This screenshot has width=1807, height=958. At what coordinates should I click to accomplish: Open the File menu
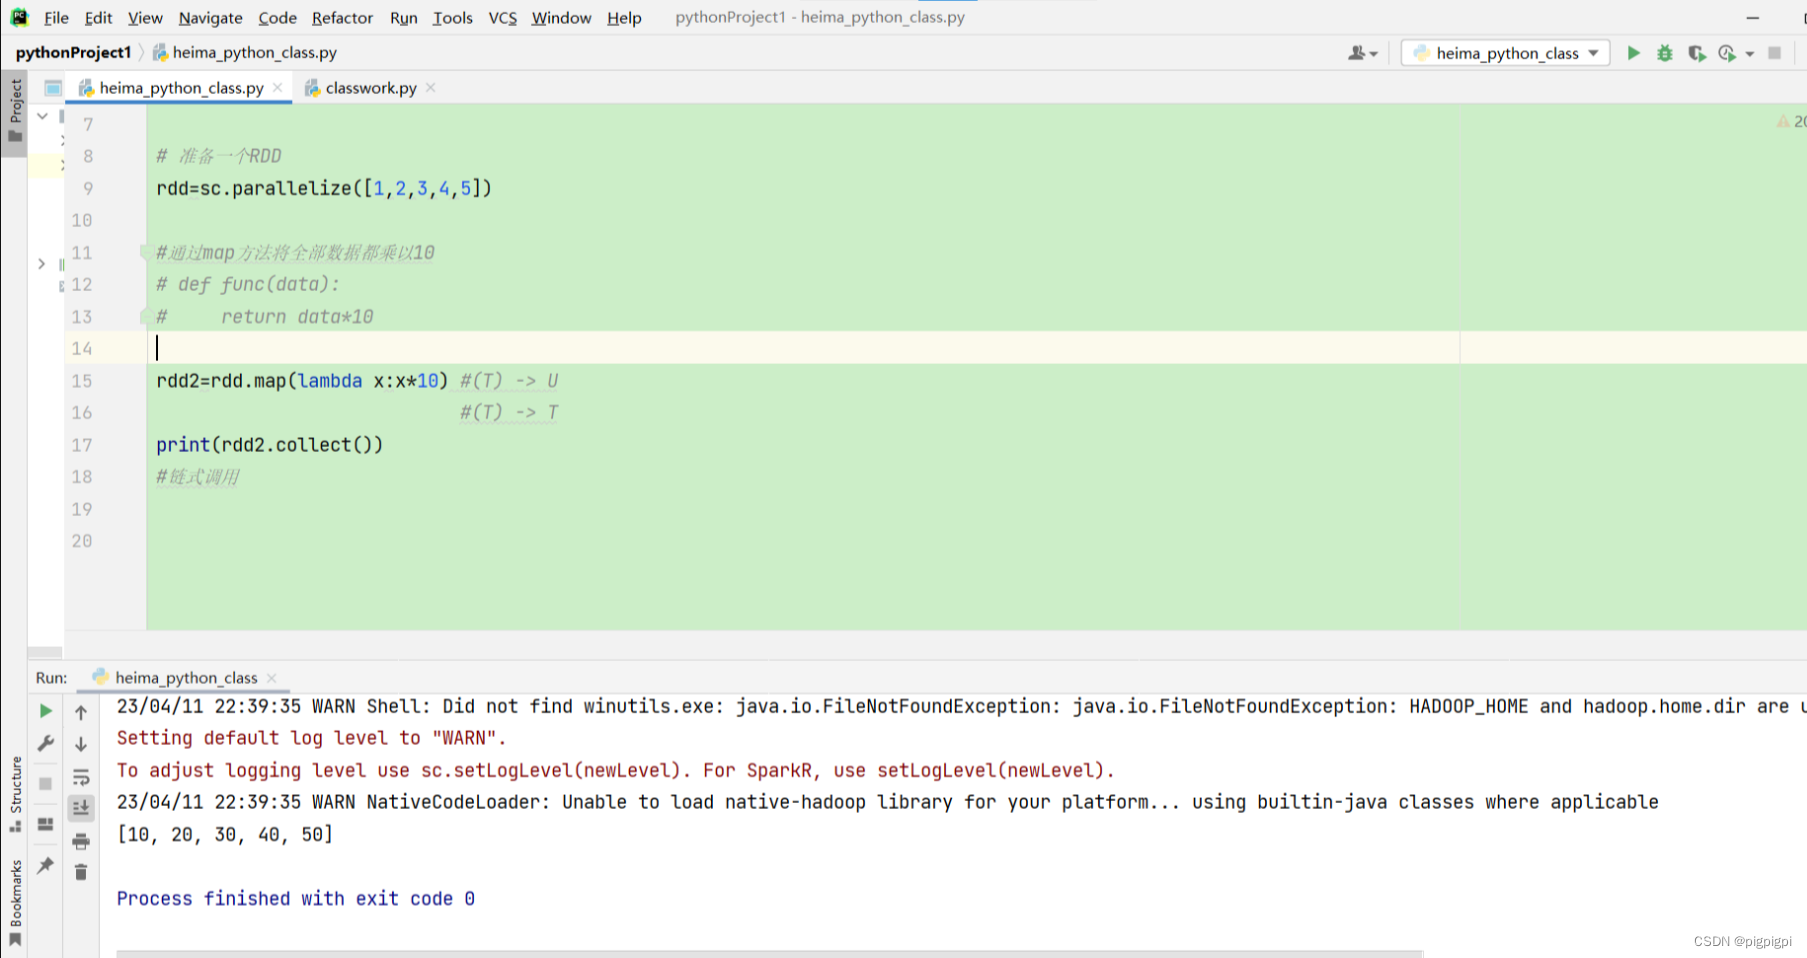point(57,18)
